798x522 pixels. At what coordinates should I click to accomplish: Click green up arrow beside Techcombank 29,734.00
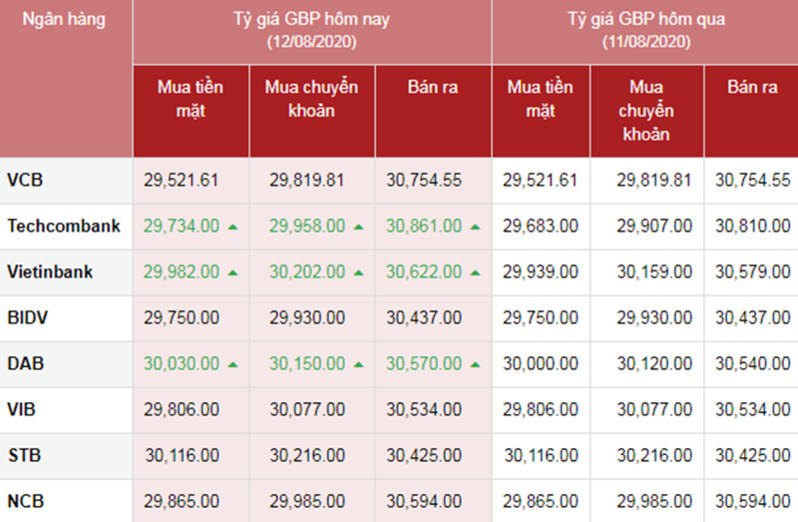[232, 227]
